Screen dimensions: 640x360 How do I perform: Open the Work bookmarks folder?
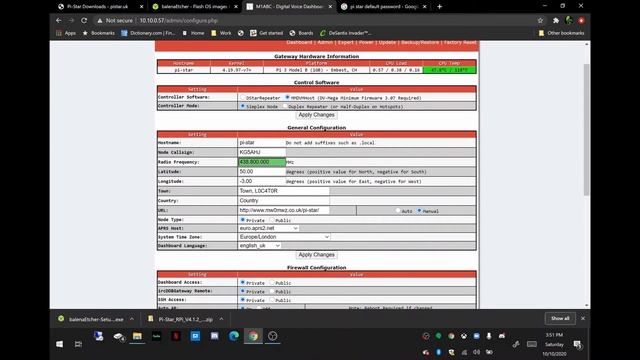click(221, 33)
